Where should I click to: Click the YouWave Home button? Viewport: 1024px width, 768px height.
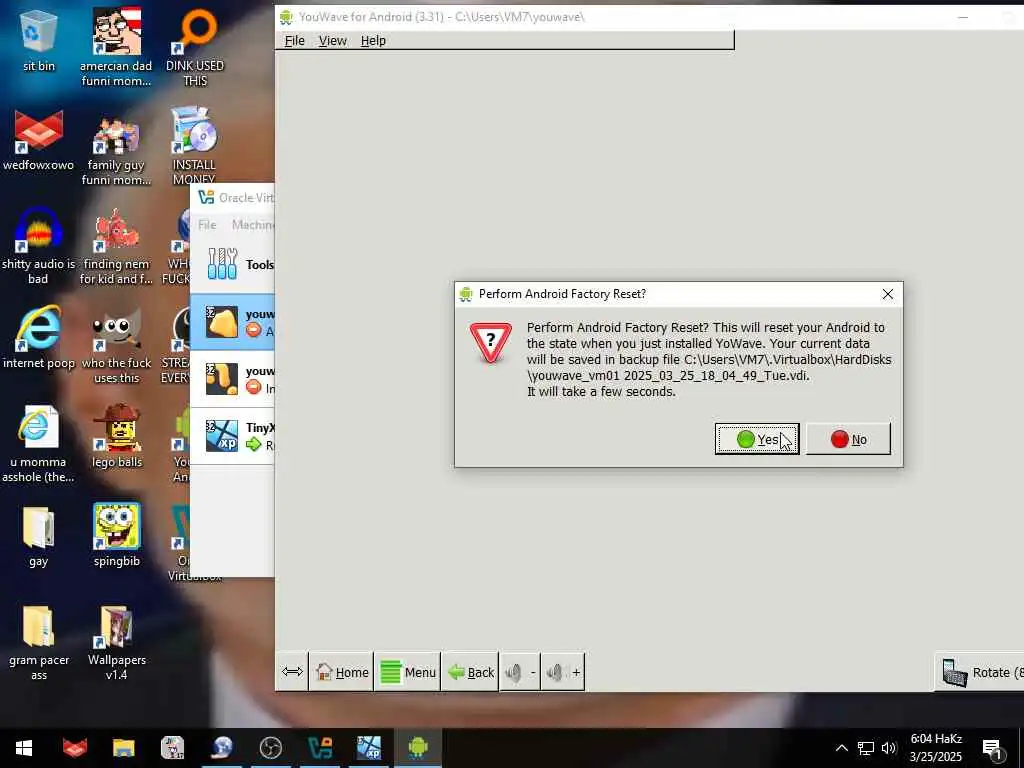click(x=342, y=671)
